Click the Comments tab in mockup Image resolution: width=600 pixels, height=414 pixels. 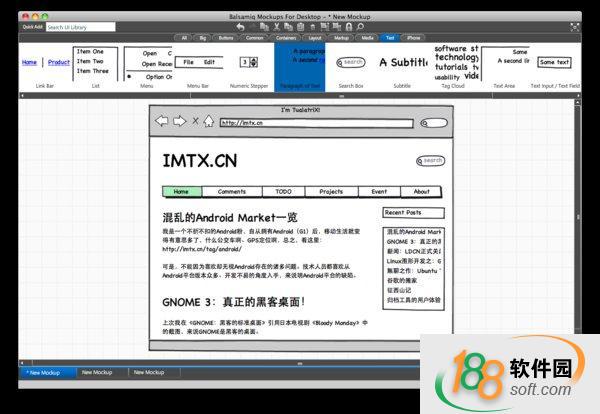coord(232,191)
